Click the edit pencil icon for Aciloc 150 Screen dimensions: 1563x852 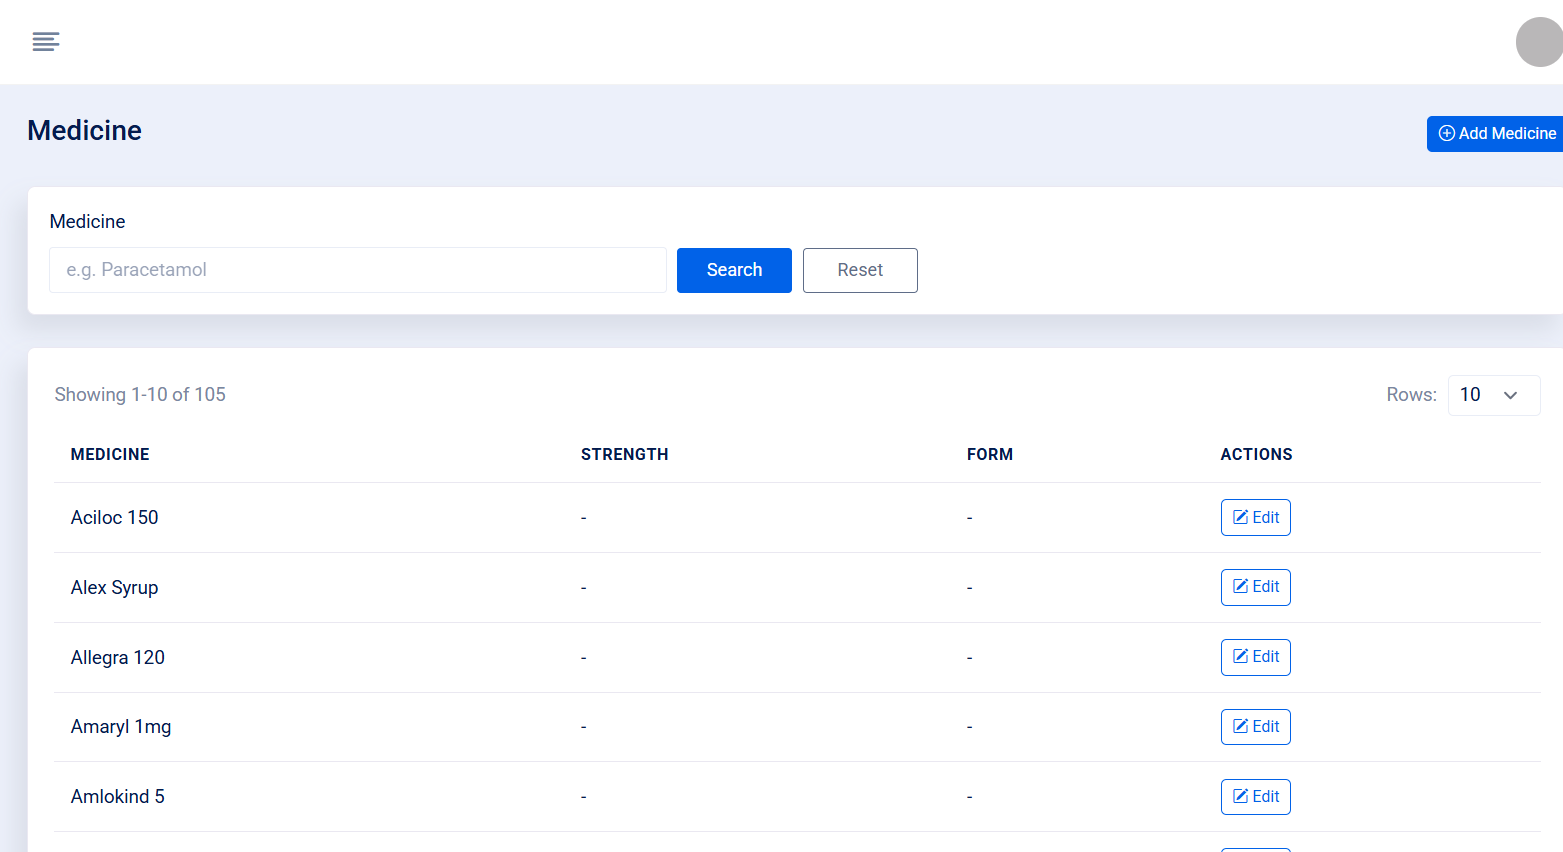click(1240, 517)
